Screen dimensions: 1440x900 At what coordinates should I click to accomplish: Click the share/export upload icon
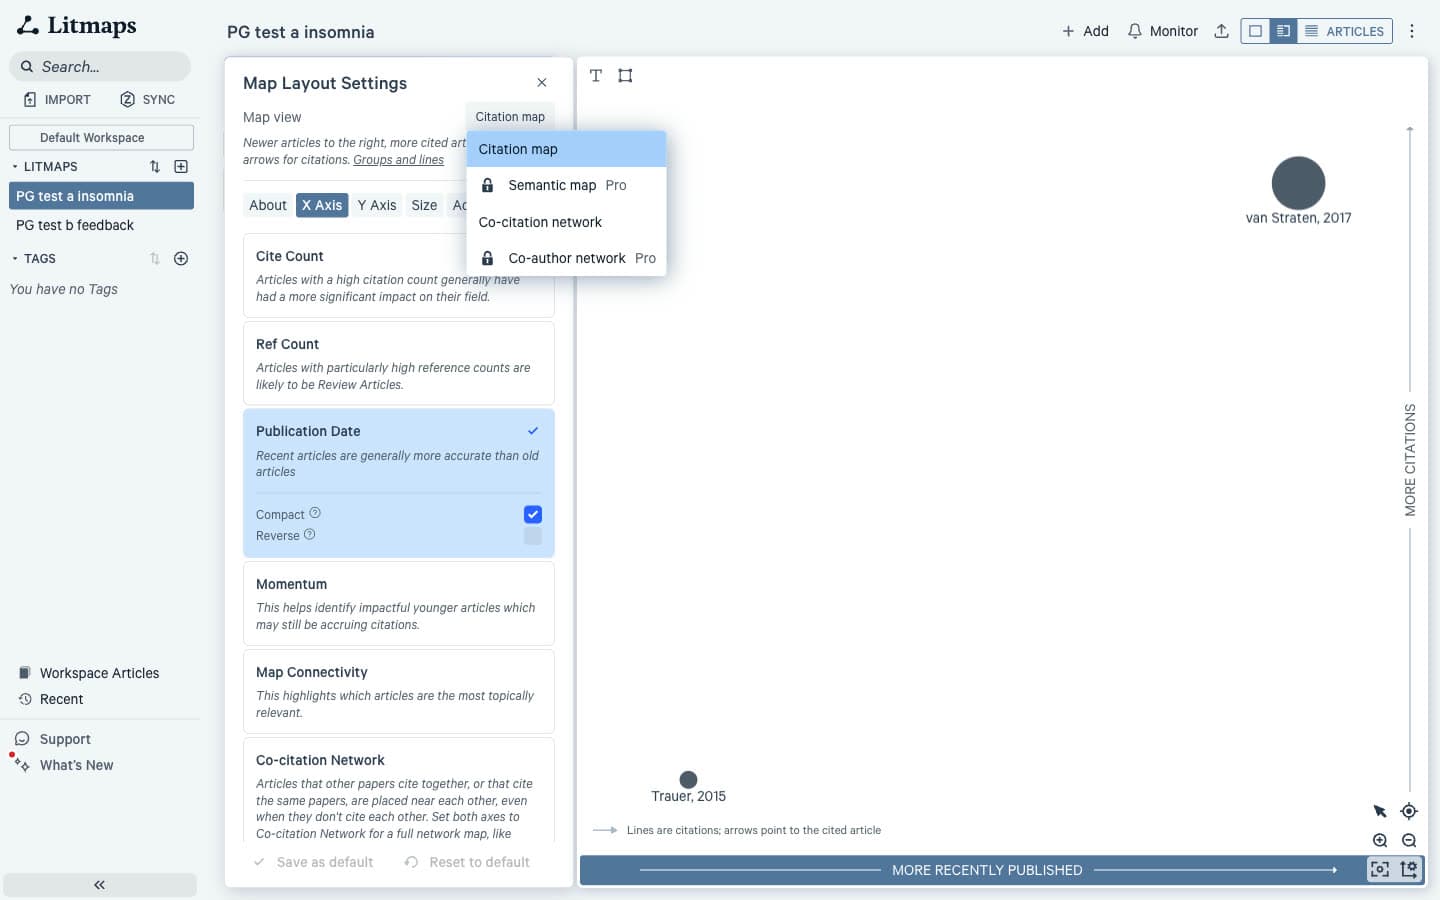point(1221,31)
